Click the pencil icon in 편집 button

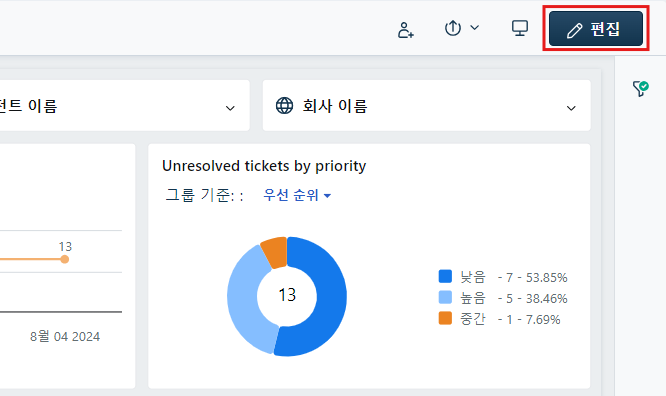pyautogui.click(x=574, y=31)
